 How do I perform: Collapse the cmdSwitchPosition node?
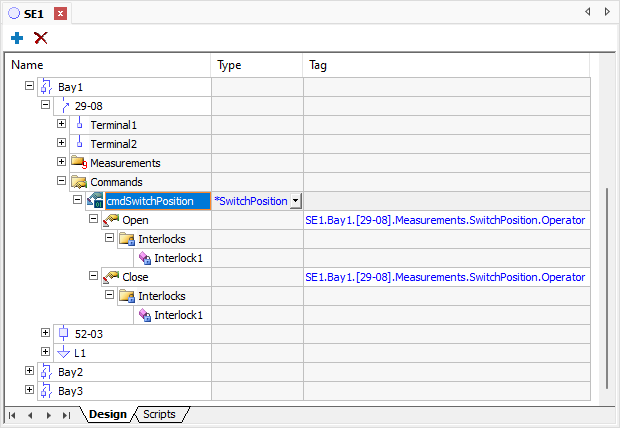click(x=78, y=199)
